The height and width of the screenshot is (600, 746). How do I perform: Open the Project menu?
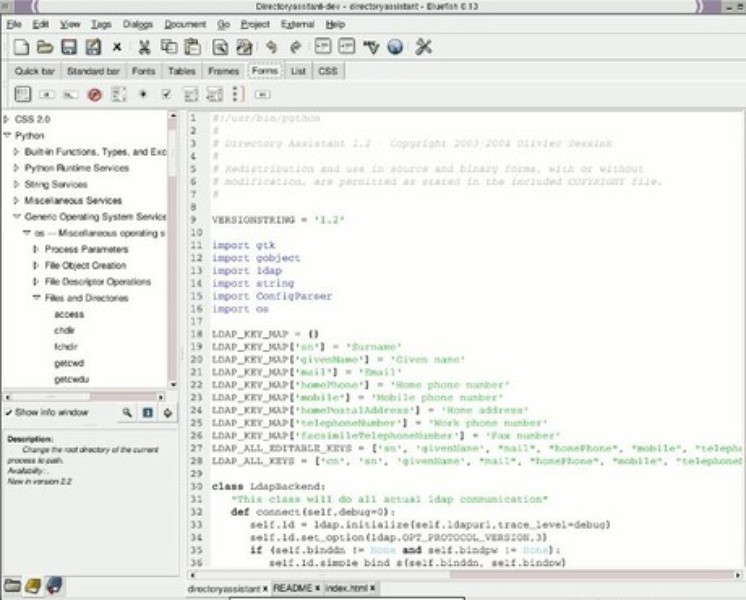[255, 24]
